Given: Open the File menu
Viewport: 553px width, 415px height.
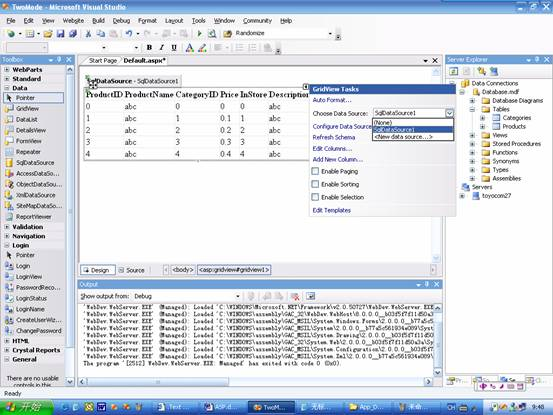Looking at the screenshot, I should click(x=11, y=21).
